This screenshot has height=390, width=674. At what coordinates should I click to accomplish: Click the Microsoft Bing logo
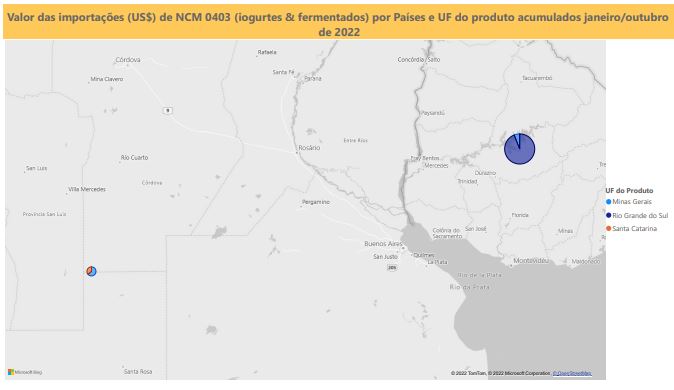25,372
